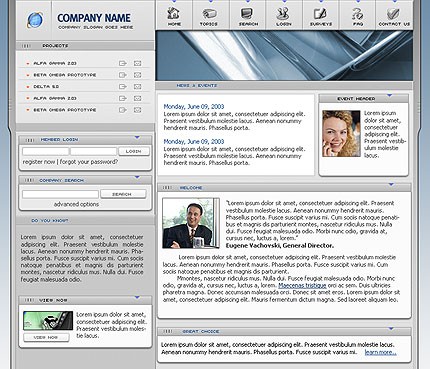Click the News & Events header
The height and width of the screenshot is (369, 430).
(197, 86)
